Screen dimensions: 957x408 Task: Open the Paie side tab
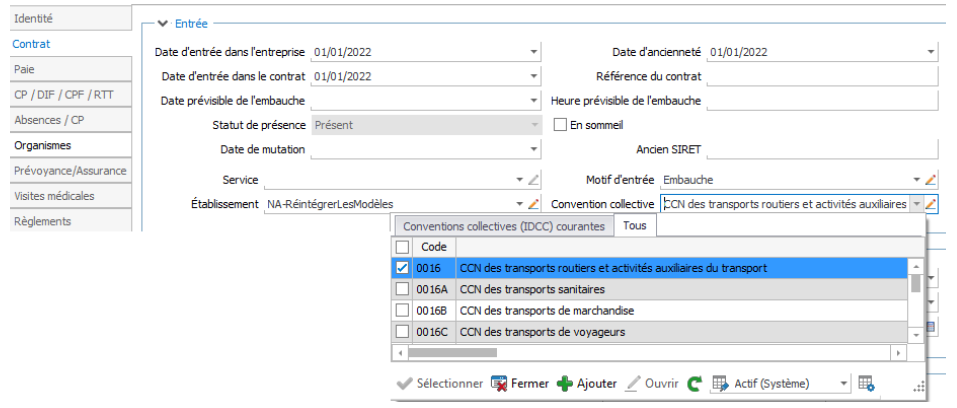71,70
